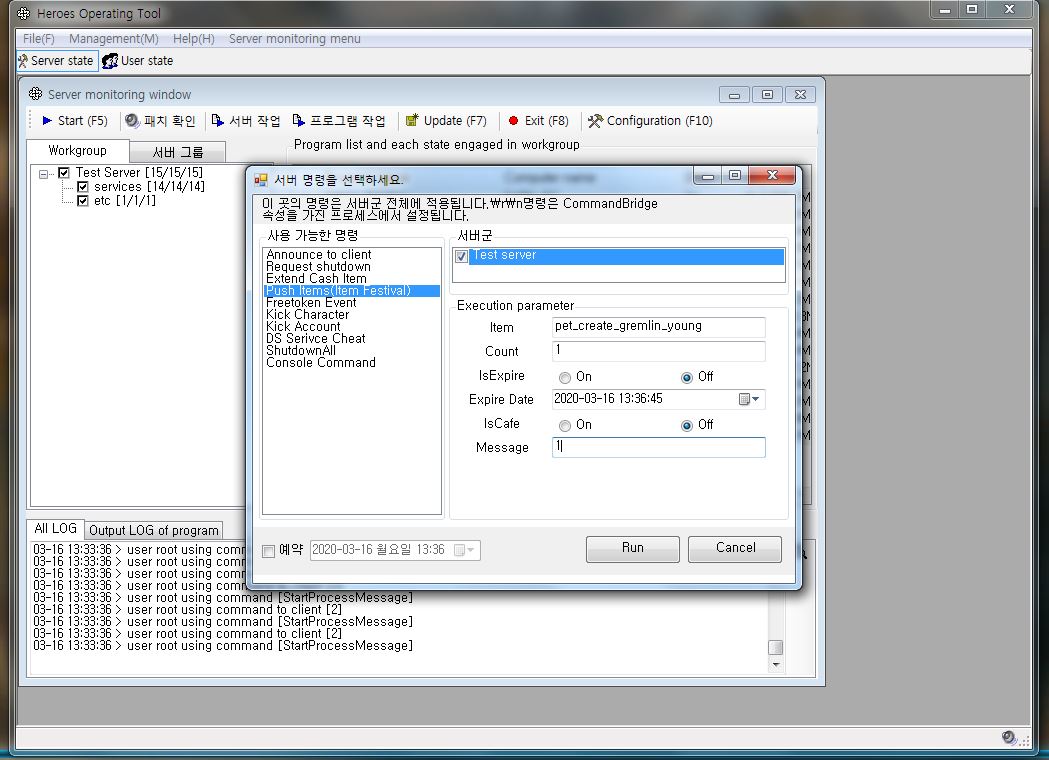Click the log scrollbar down arrow
The image size is (1049, 760).
tap(776, 664)
